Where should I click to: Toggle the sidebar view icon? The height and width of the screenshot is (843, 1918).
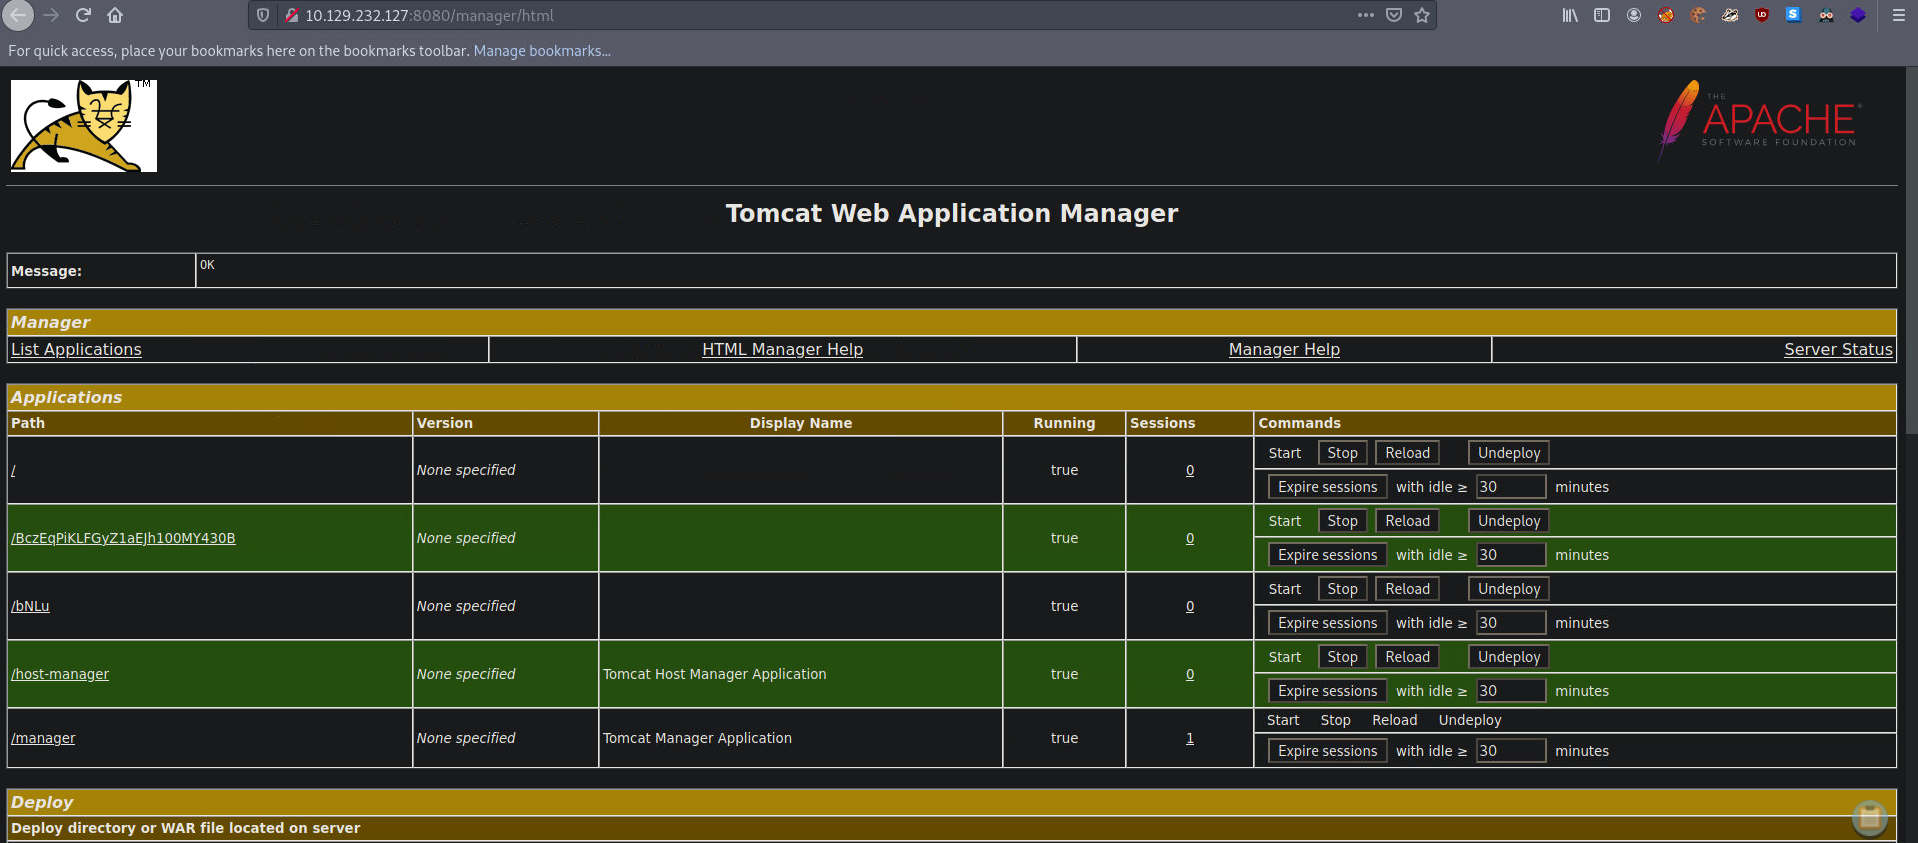coord(1602,15)
